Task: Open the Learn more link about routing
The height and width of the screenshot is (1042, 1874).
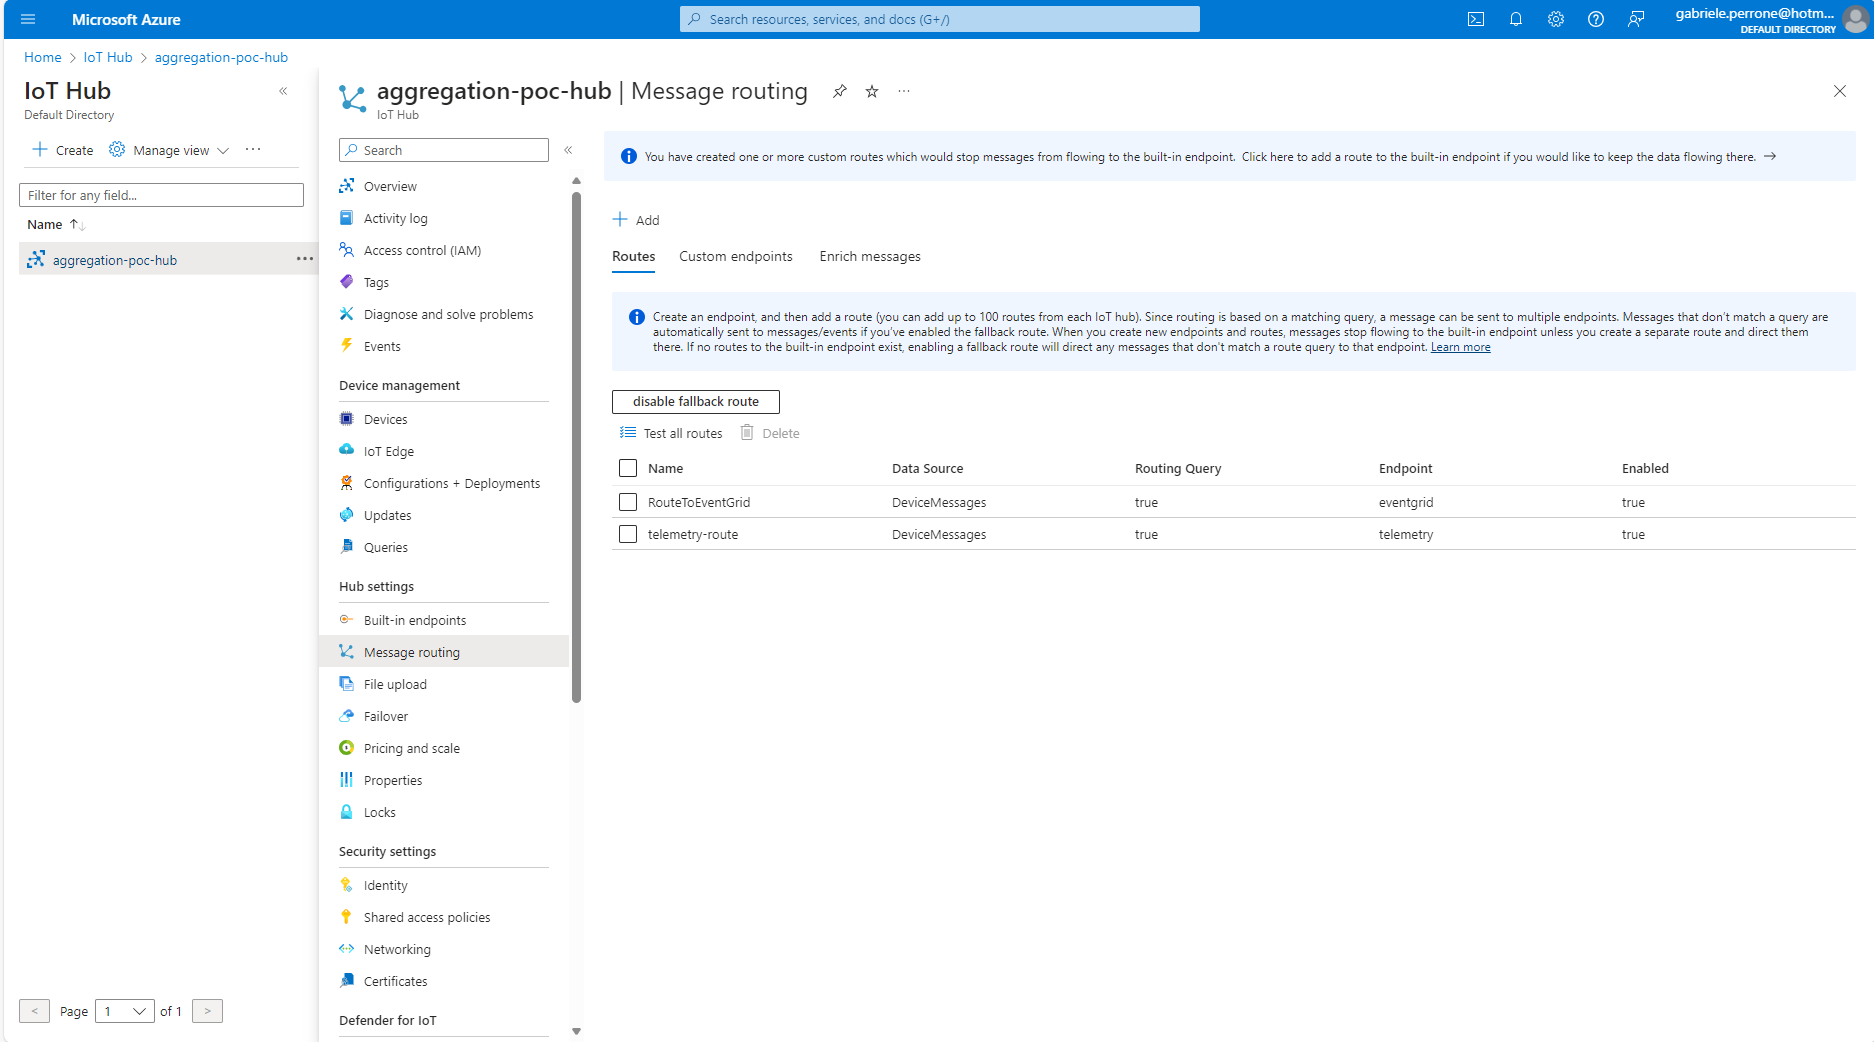Action: 1459,347
